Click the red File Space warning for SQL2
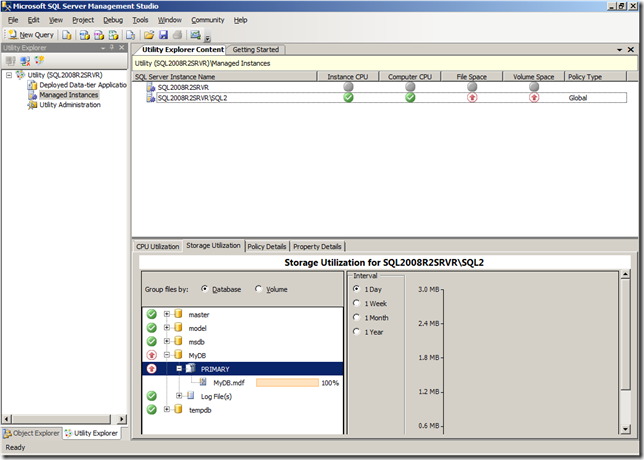 [471, 98]
